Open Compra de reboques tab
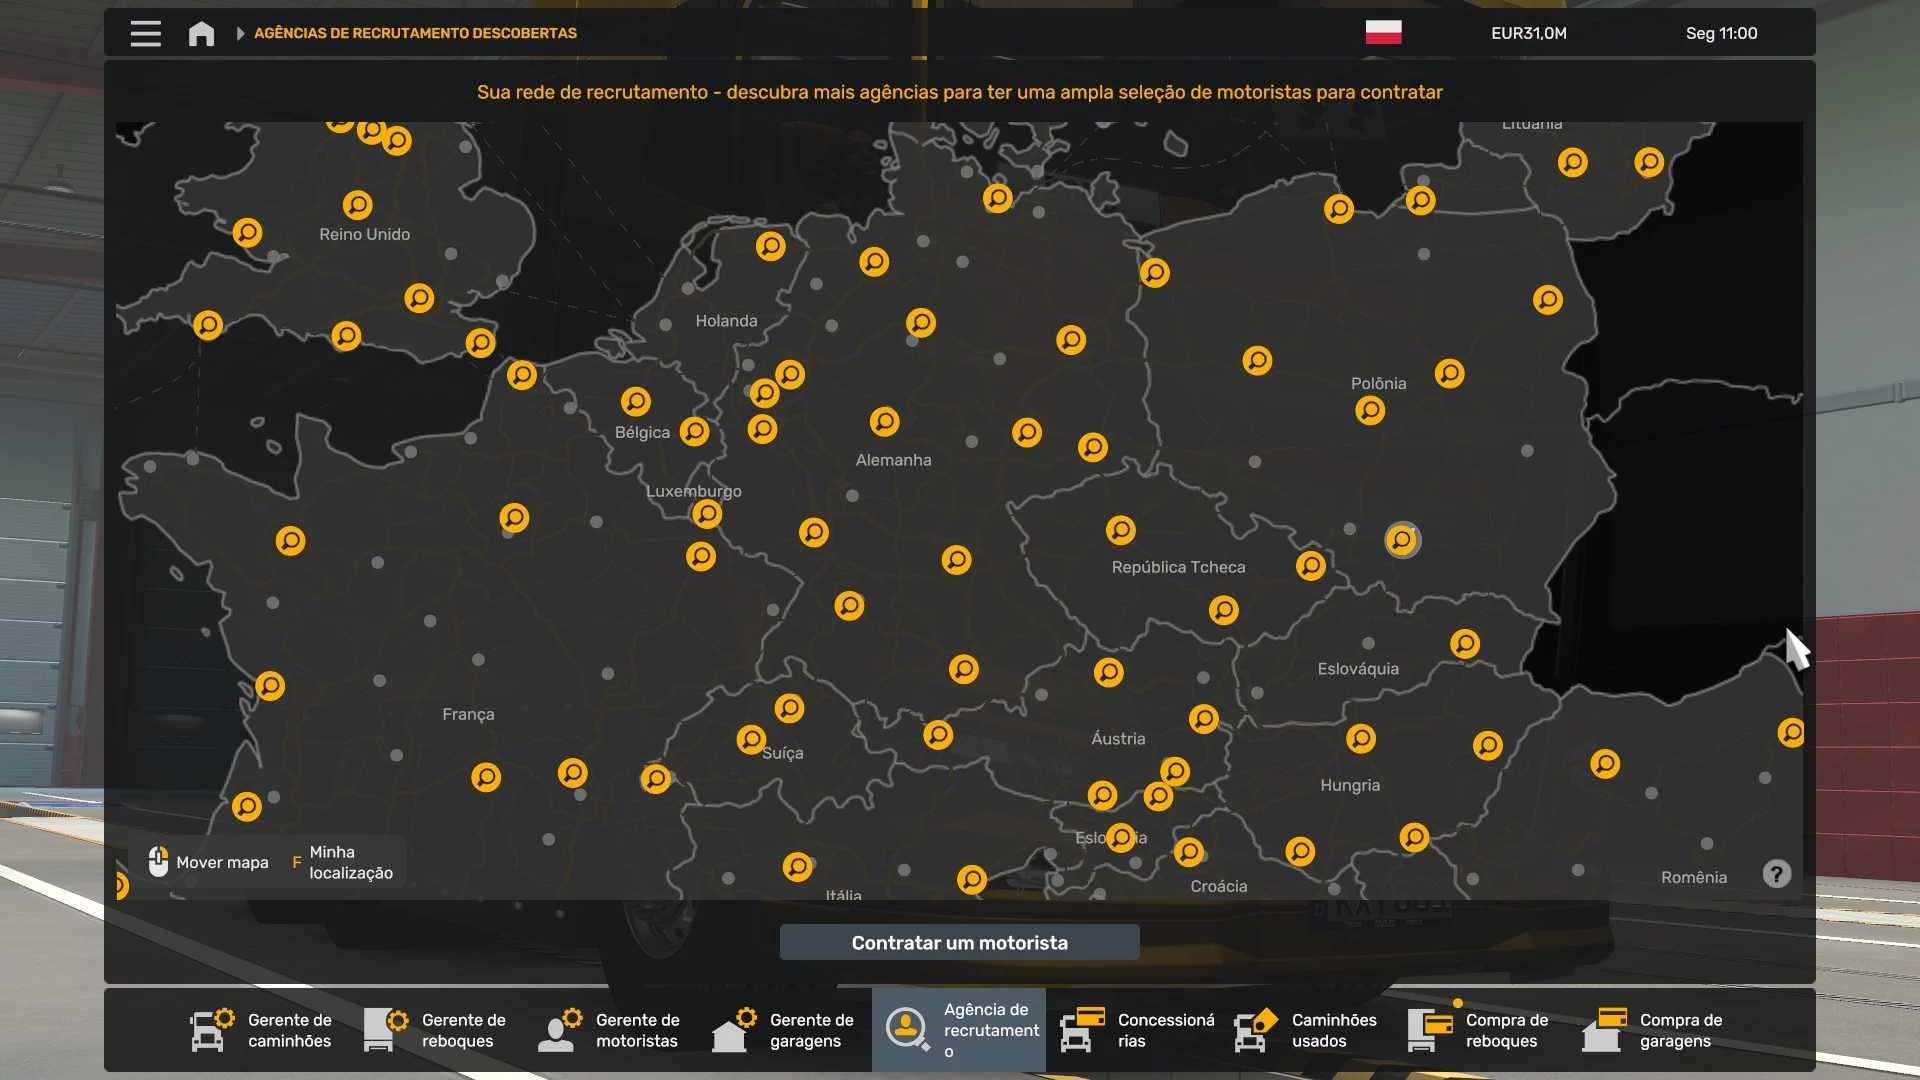The height and width of the screenshot is (1080, 1920). coord(1480,1030)
